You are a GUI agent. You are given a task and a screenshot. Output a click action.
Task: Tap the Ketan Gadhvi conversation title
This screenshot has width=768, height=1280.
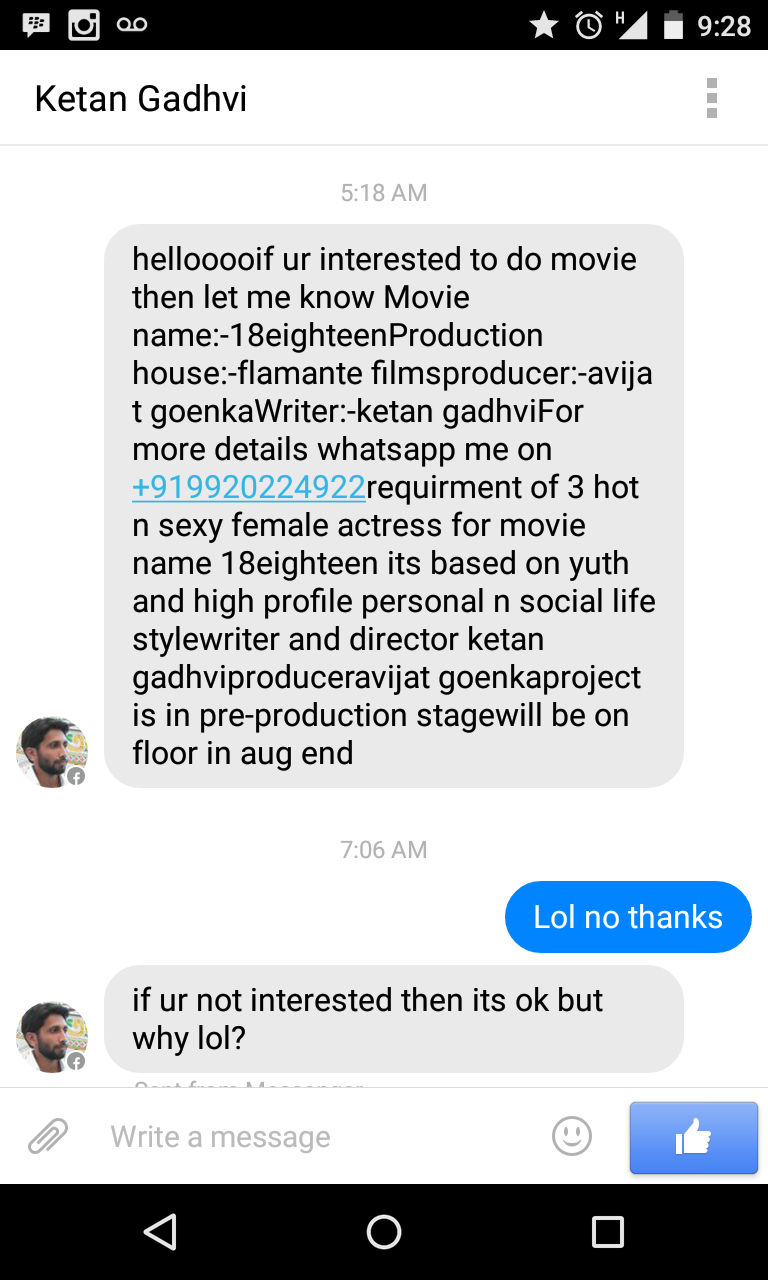point(141,99)
